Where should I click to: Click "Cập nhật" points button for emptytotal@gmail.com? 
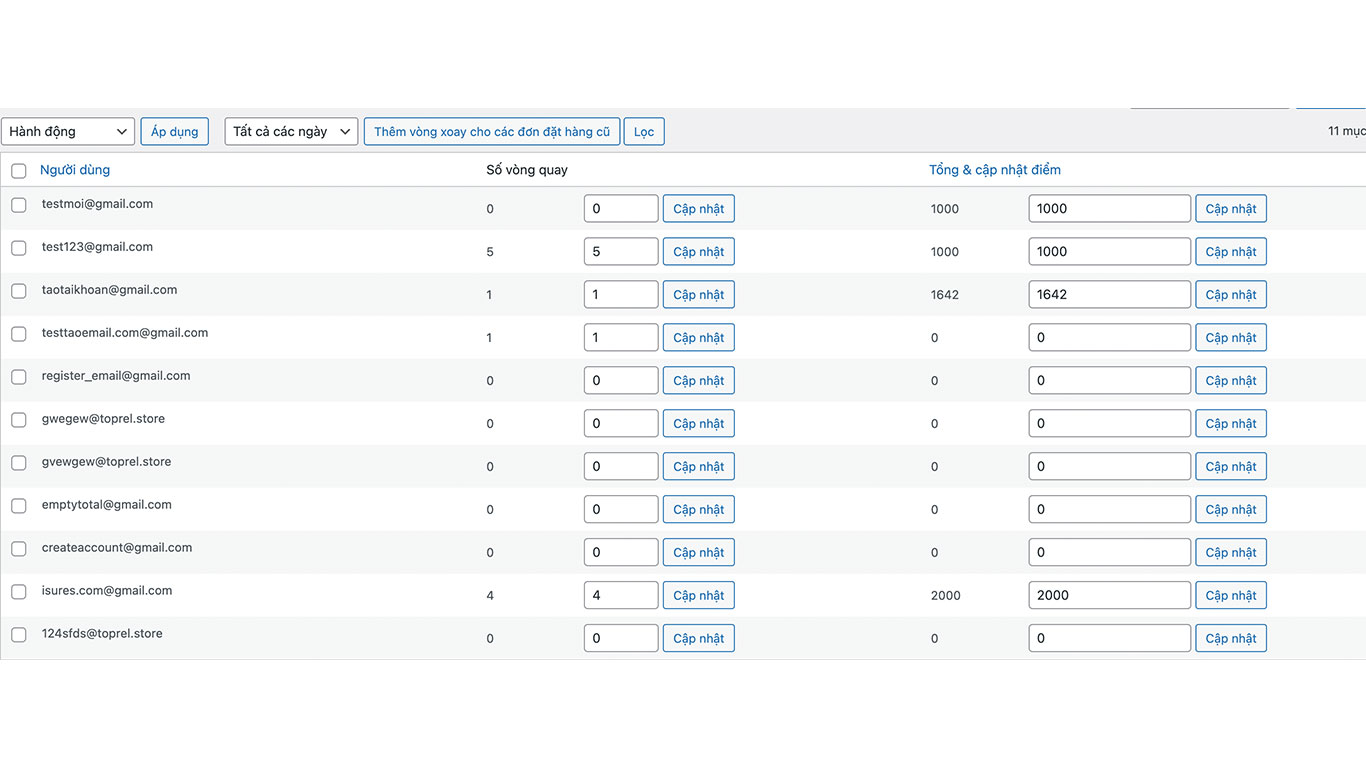[1231, 509]
